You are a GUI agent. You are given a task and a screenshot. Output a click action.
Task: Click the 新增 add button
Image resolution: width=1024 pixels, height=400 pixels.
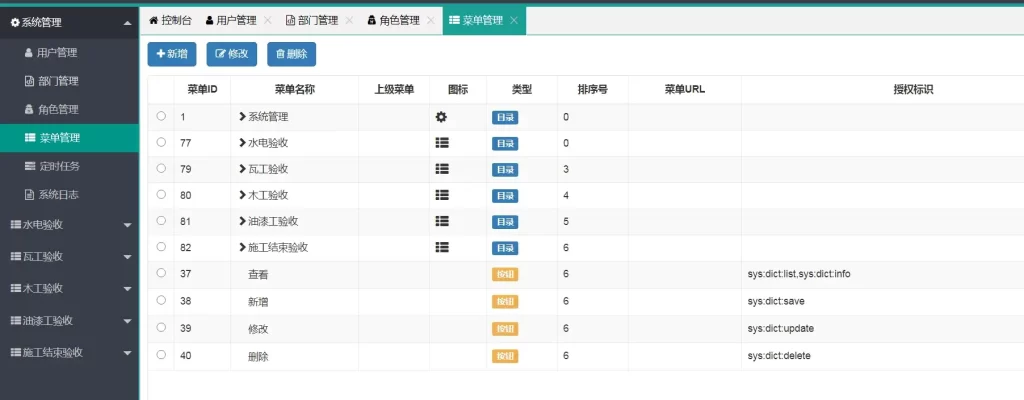click(172, 54)
